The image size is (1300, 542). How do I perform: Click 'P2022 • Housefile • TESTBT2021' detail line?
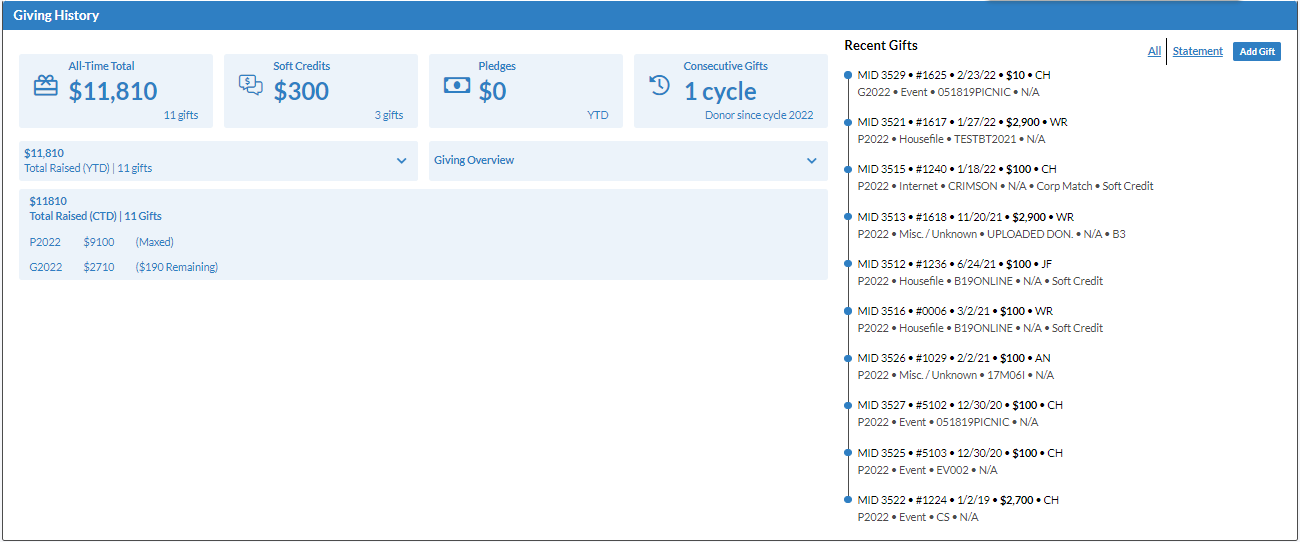(951, 139)
